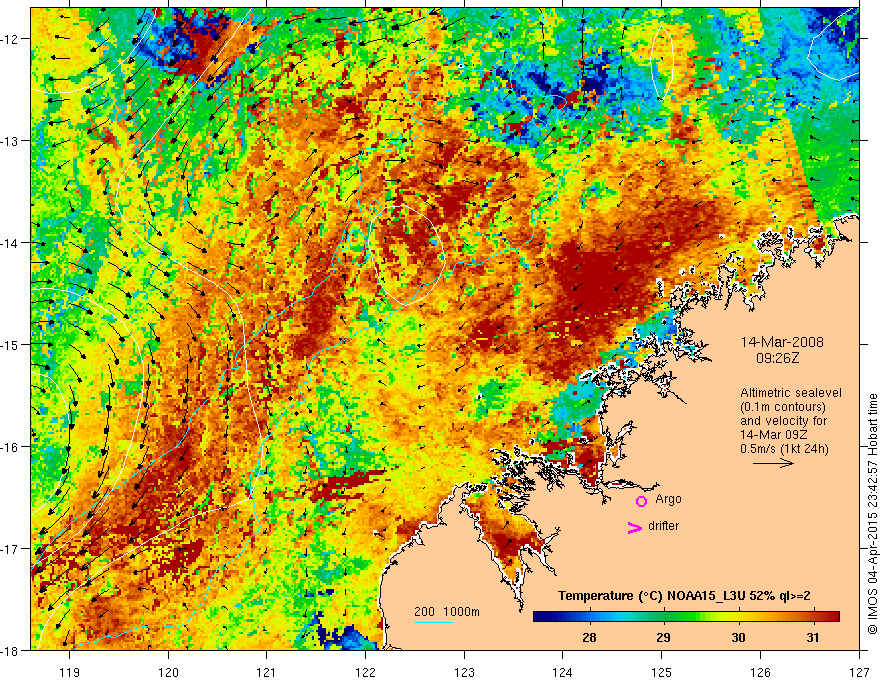This screenshot has width=880, height=680.
Task: Click longitude axis label 122
Action: (365, 672)
